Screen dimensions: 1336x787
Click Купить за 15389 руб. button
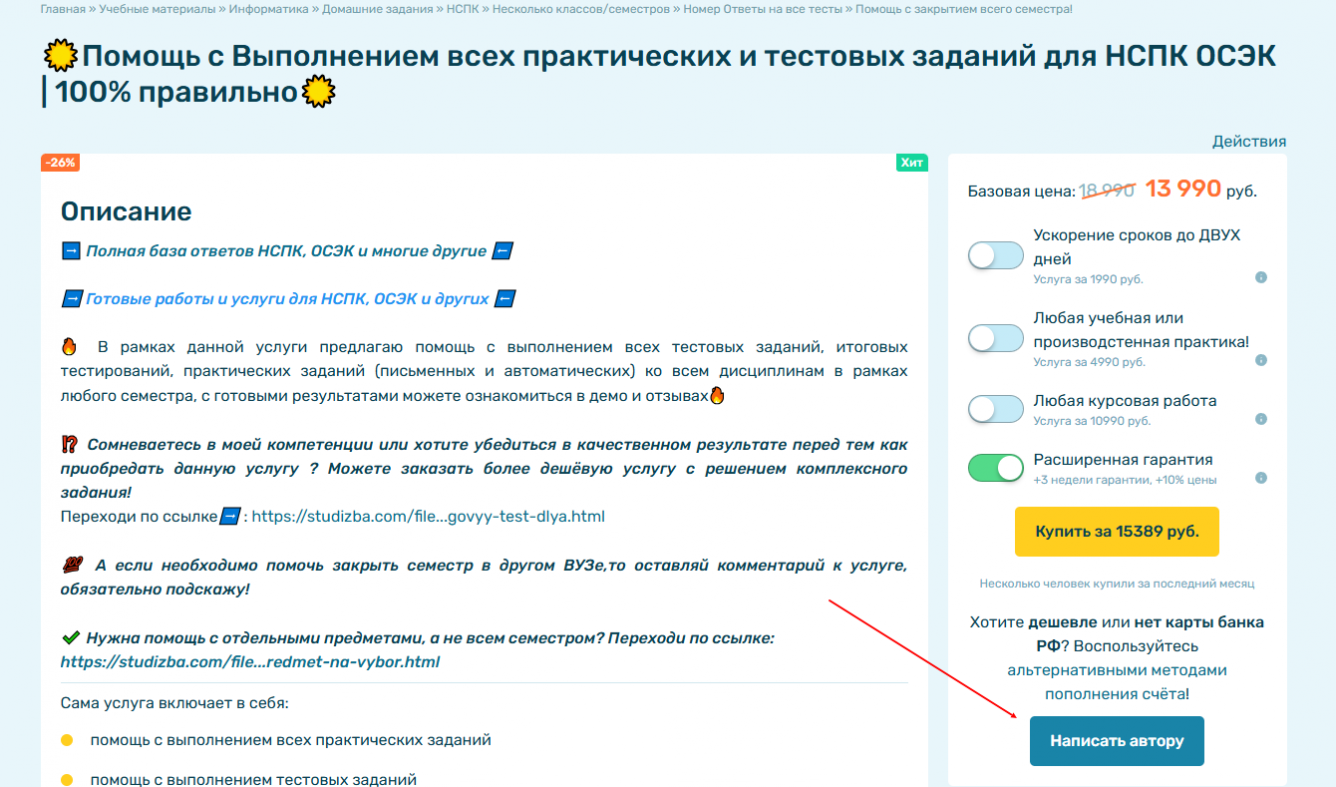[x=1117, y=531]
